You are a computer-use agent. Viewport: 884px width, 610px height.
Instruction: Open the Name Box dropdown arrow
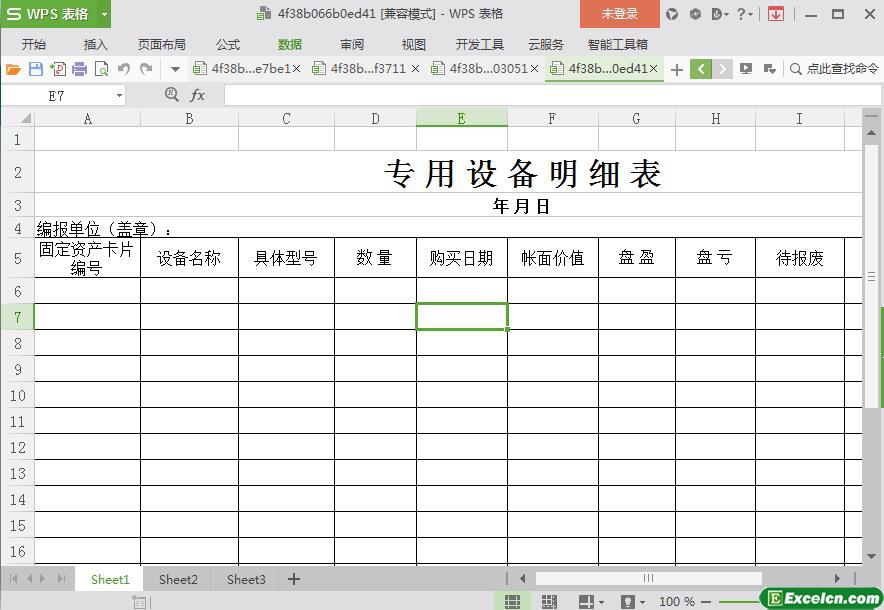coord(119,96)
